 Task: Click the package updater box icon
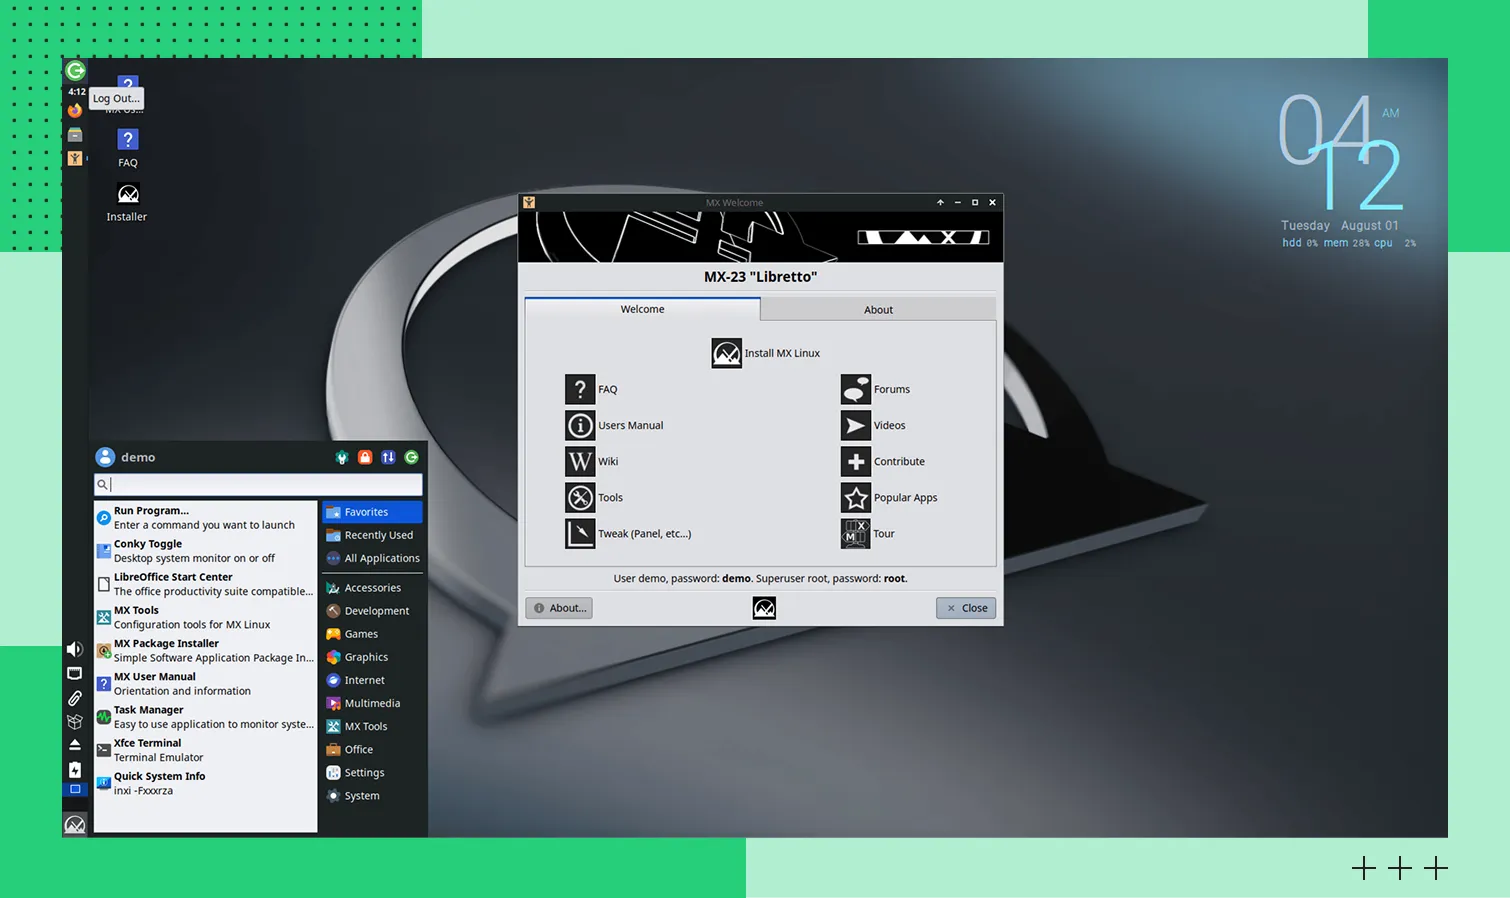[75, 722]
